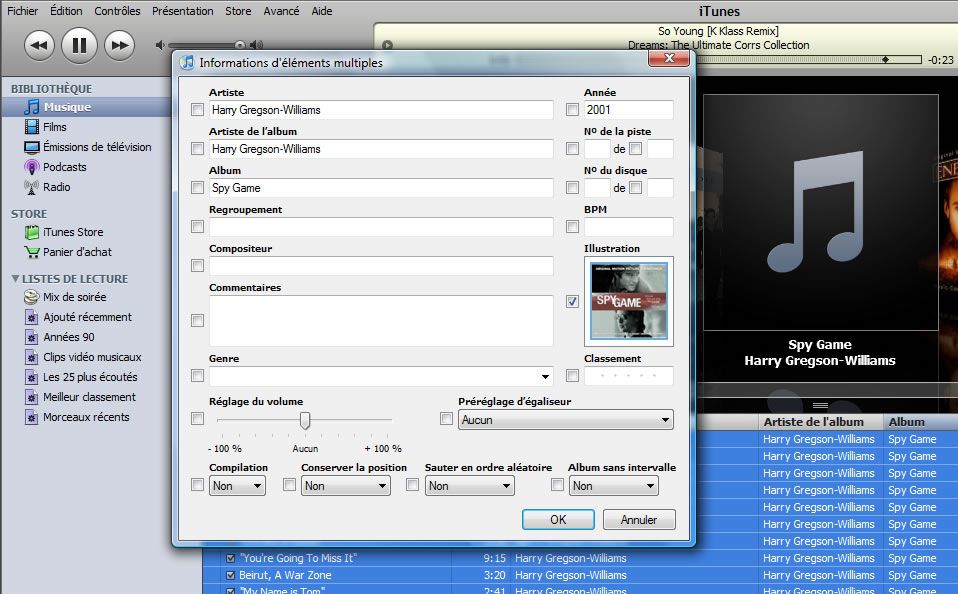Toggle the BPM checkbox
The height and width of the screenshot is (594, 958).
click(572, 227)
